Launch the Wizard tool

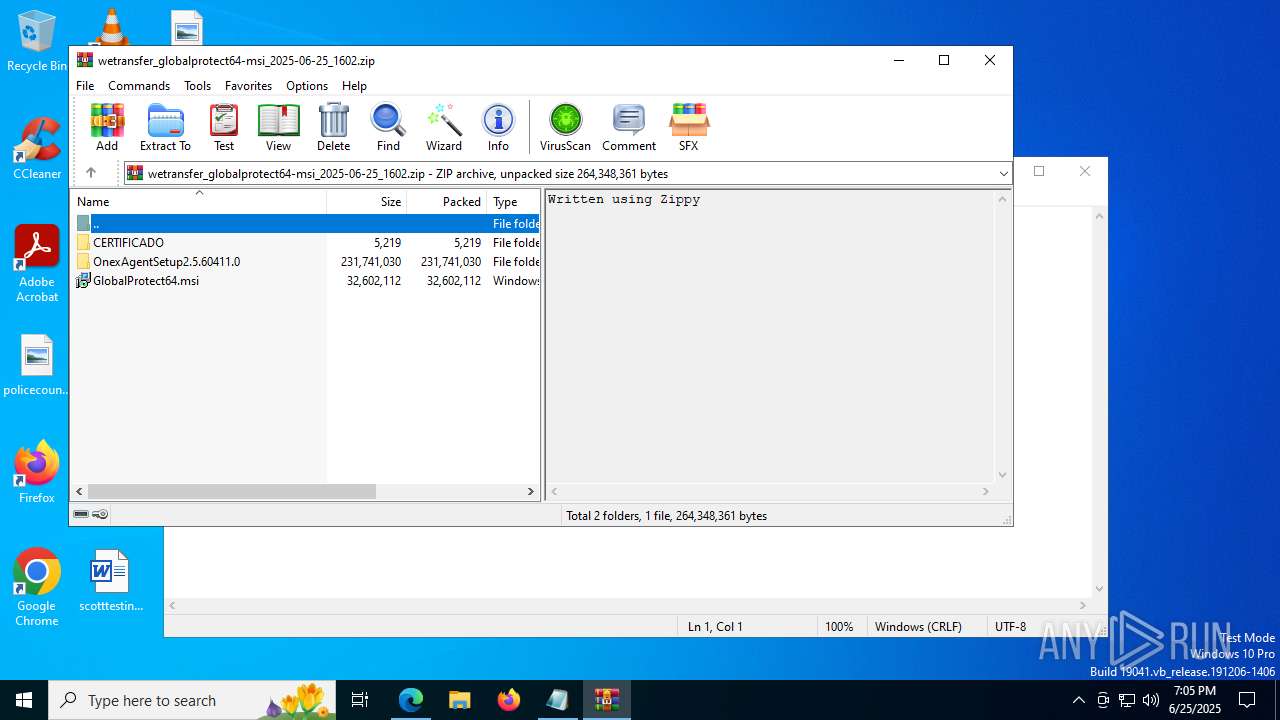coord(444,127)
